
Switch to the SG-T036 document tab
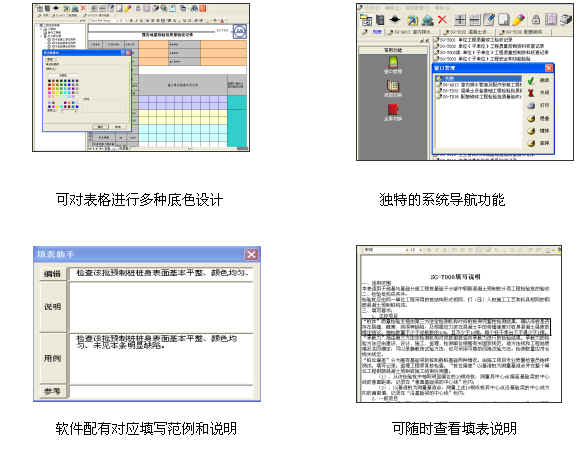[524, 32]
